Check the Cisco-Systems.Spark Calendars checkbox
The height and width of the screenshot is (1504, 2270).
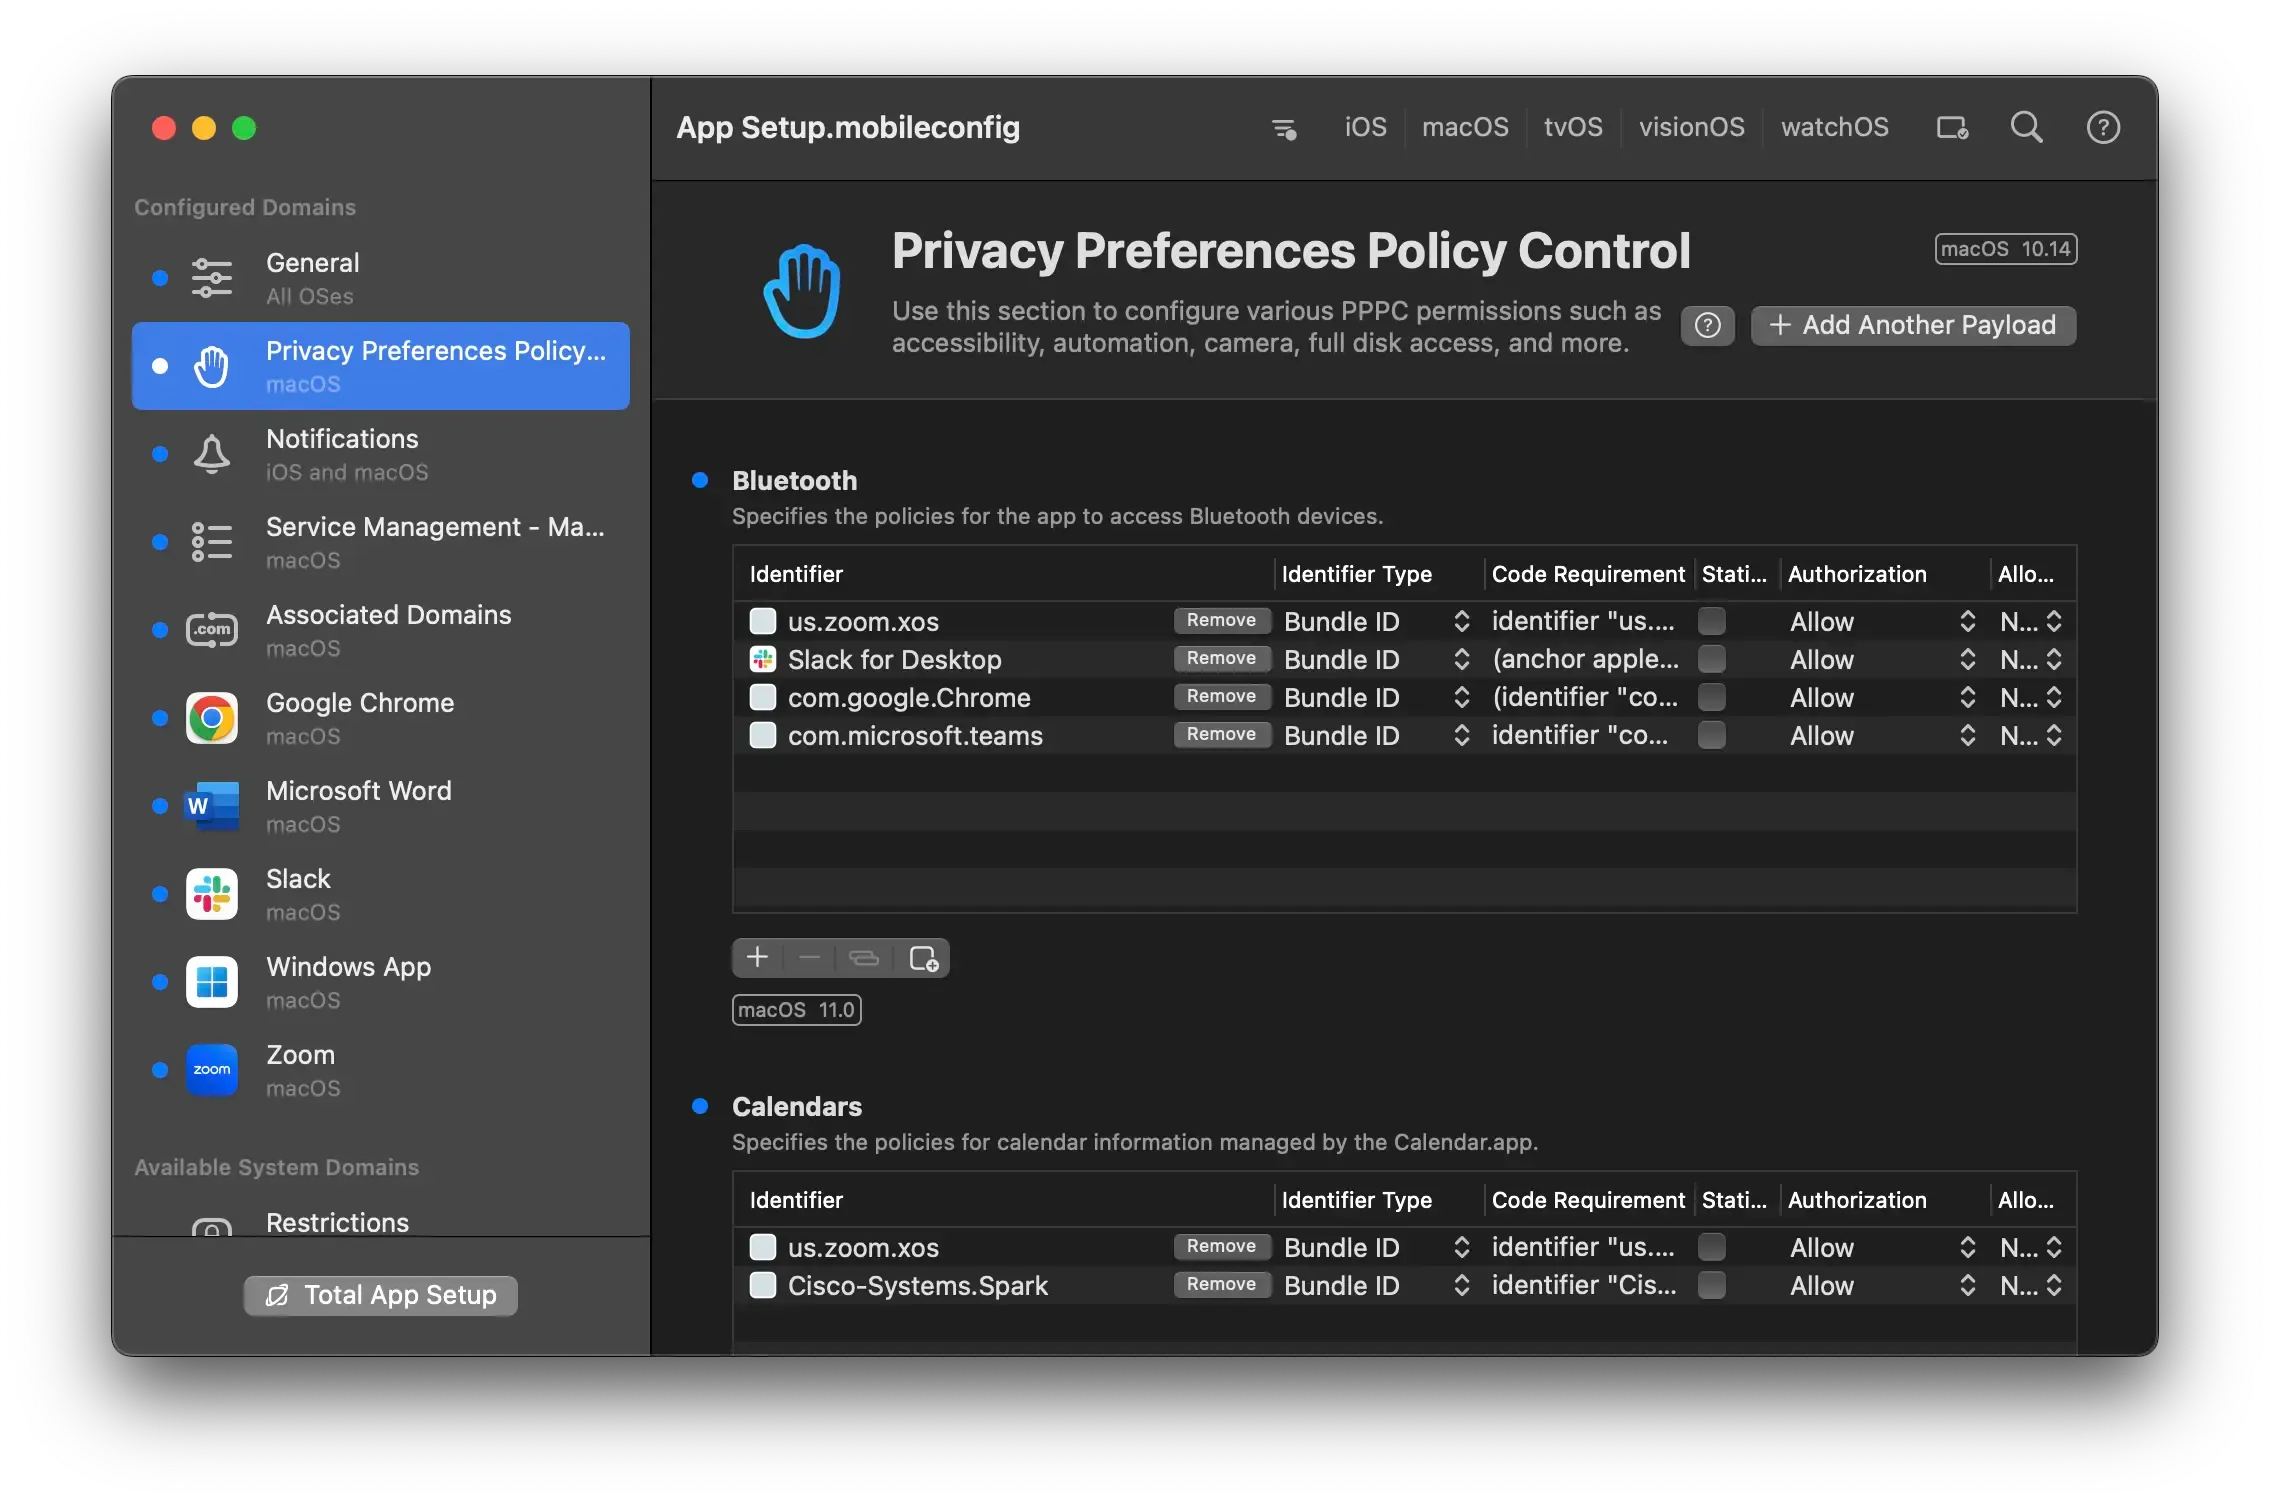763,1286
